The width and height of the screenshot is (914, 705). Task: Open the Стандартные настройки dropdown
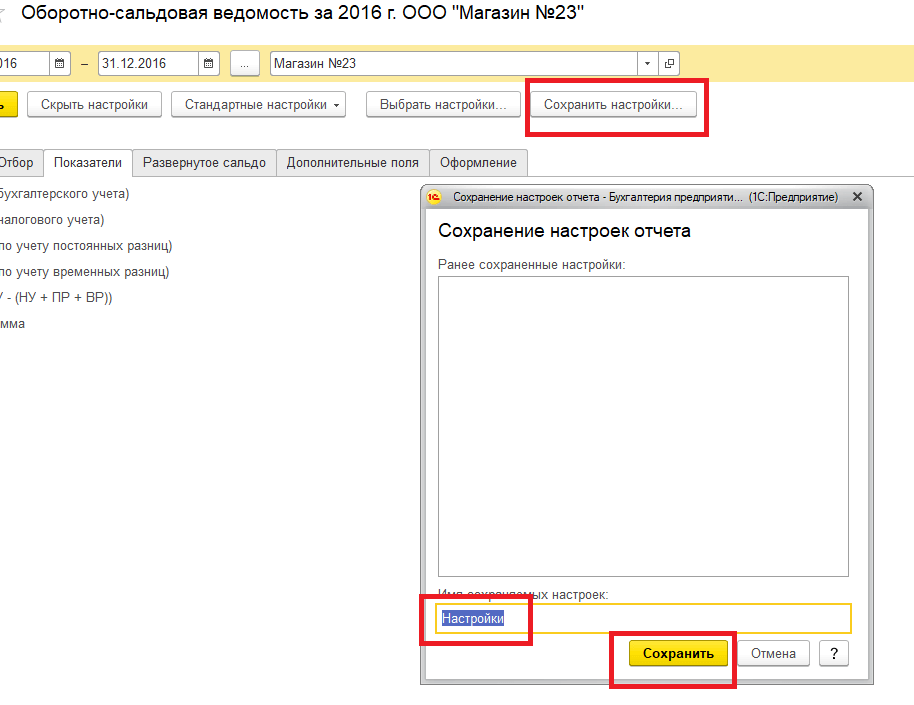pos(258,105)
